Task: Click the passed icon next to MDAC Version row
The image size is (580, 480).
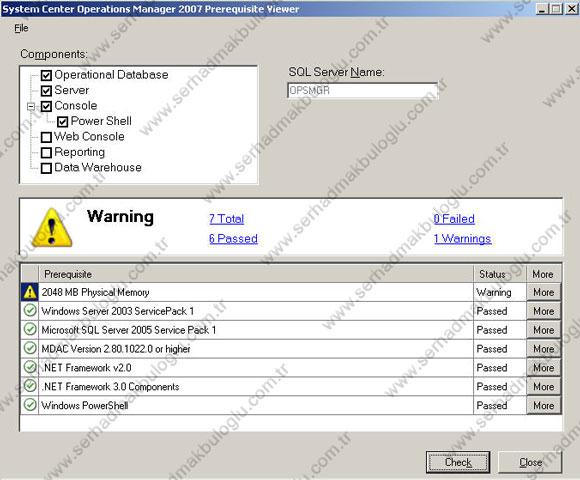Action: [30, 348]
